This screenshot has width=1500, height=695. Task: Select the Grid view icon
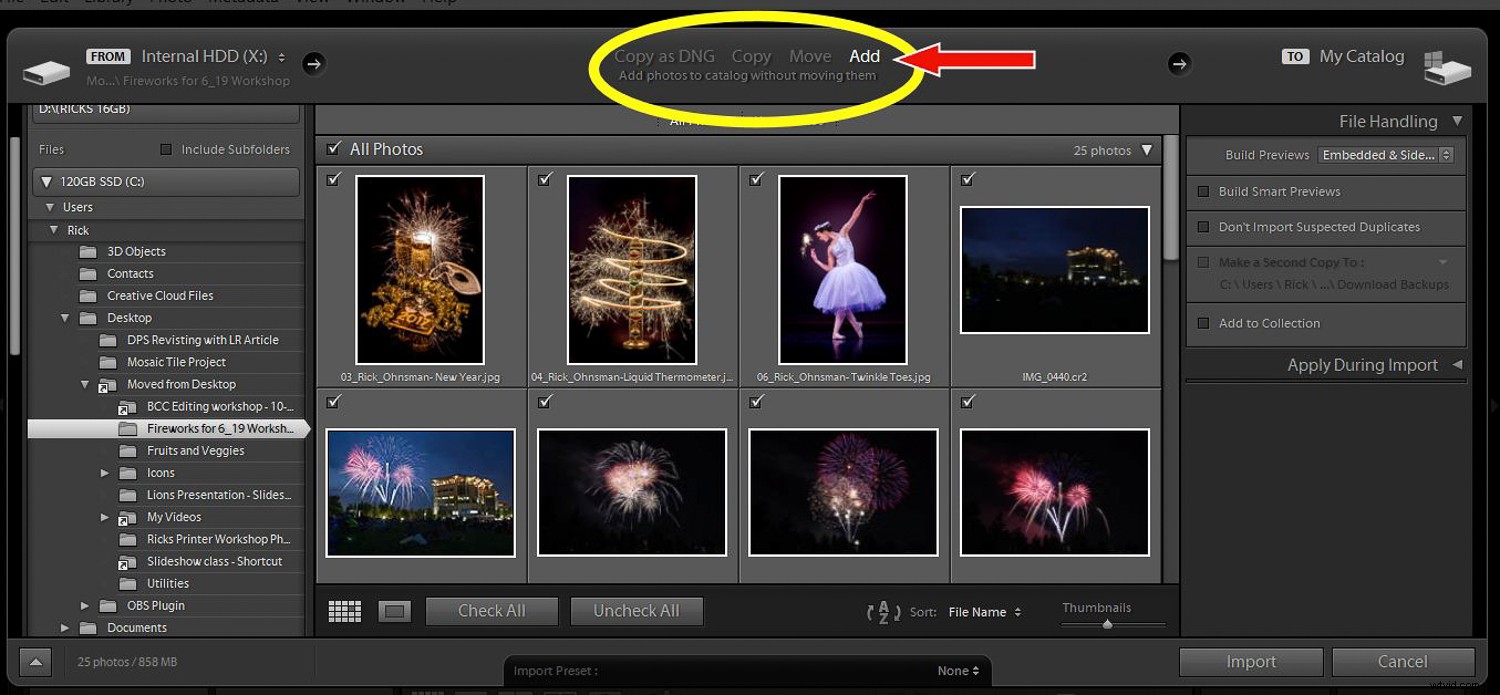click(x=344, y=610)
